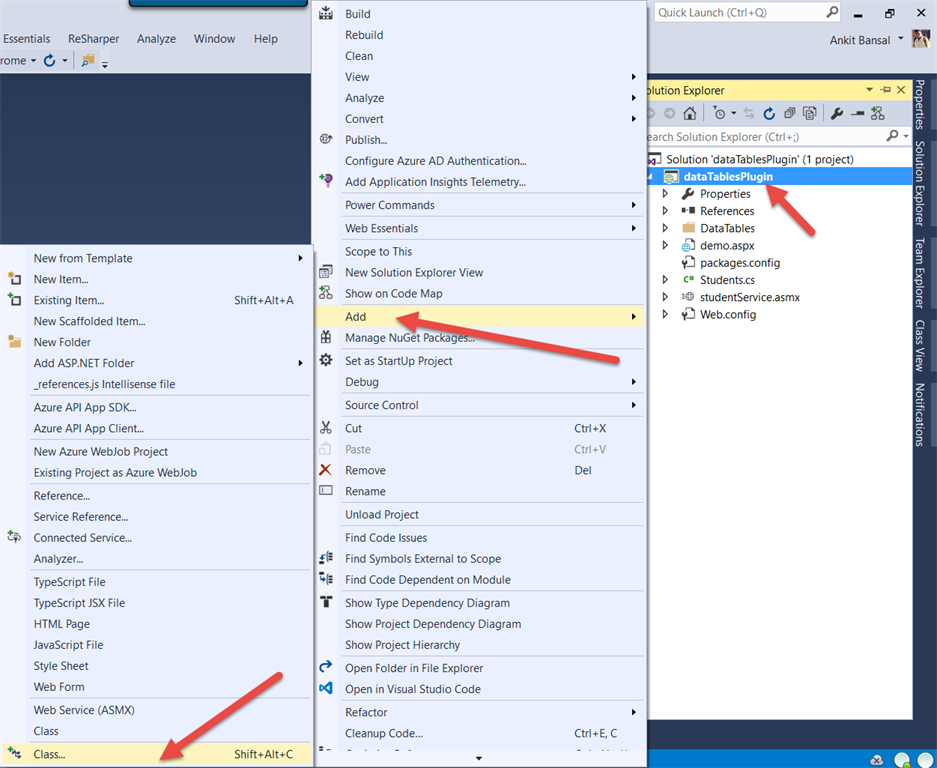Screen dimensions: 937x768
Task: Click the user avatar picture at top right
Action: tap(920, 39)
